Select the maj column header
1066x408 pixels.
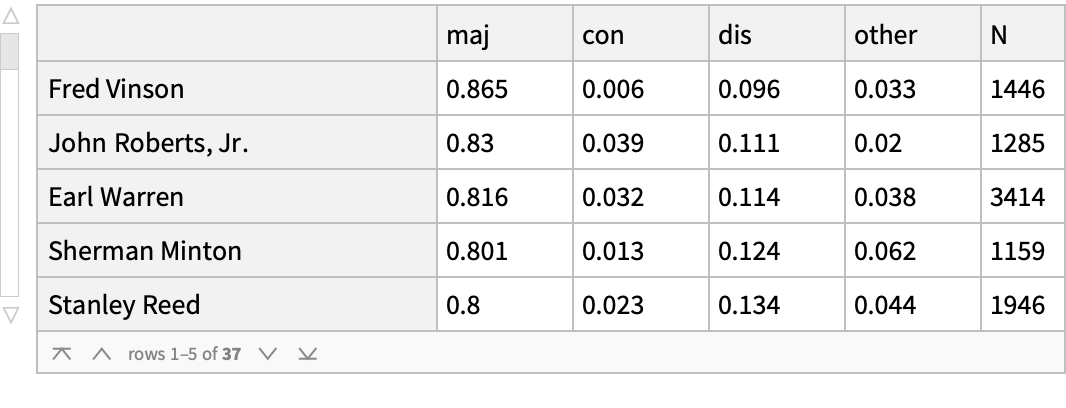pos(504,35)
